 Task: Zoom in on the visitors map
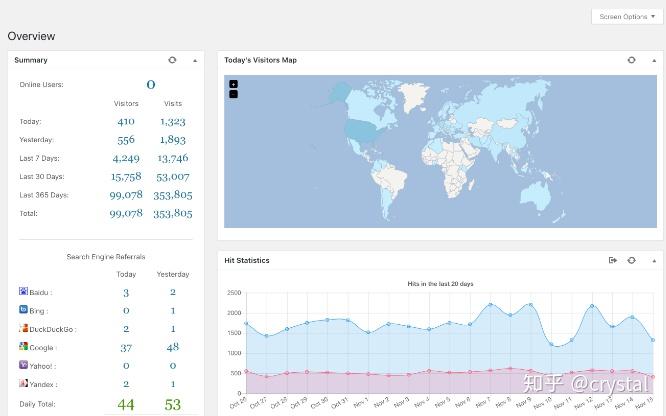234,84
